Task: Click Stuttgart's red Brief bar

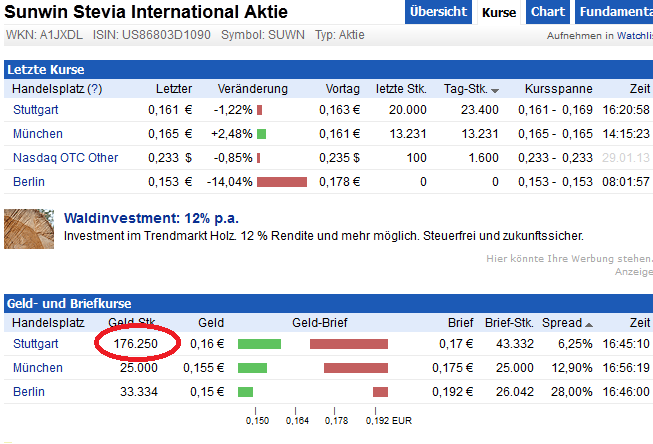Action: click(348, 344)
